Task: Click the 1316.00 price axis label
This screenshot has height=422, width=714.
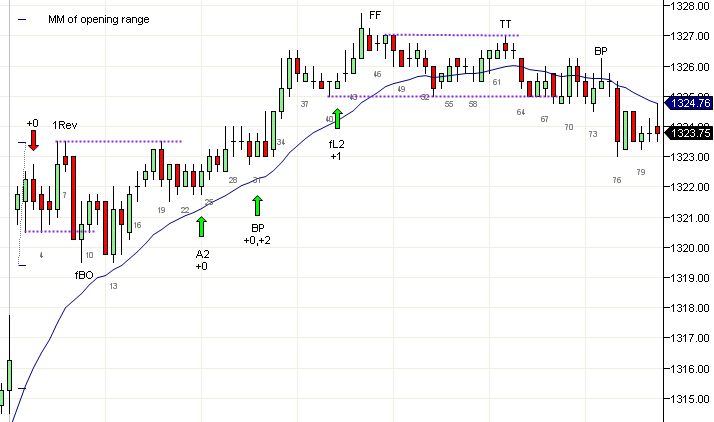Action: click(690, 369)
